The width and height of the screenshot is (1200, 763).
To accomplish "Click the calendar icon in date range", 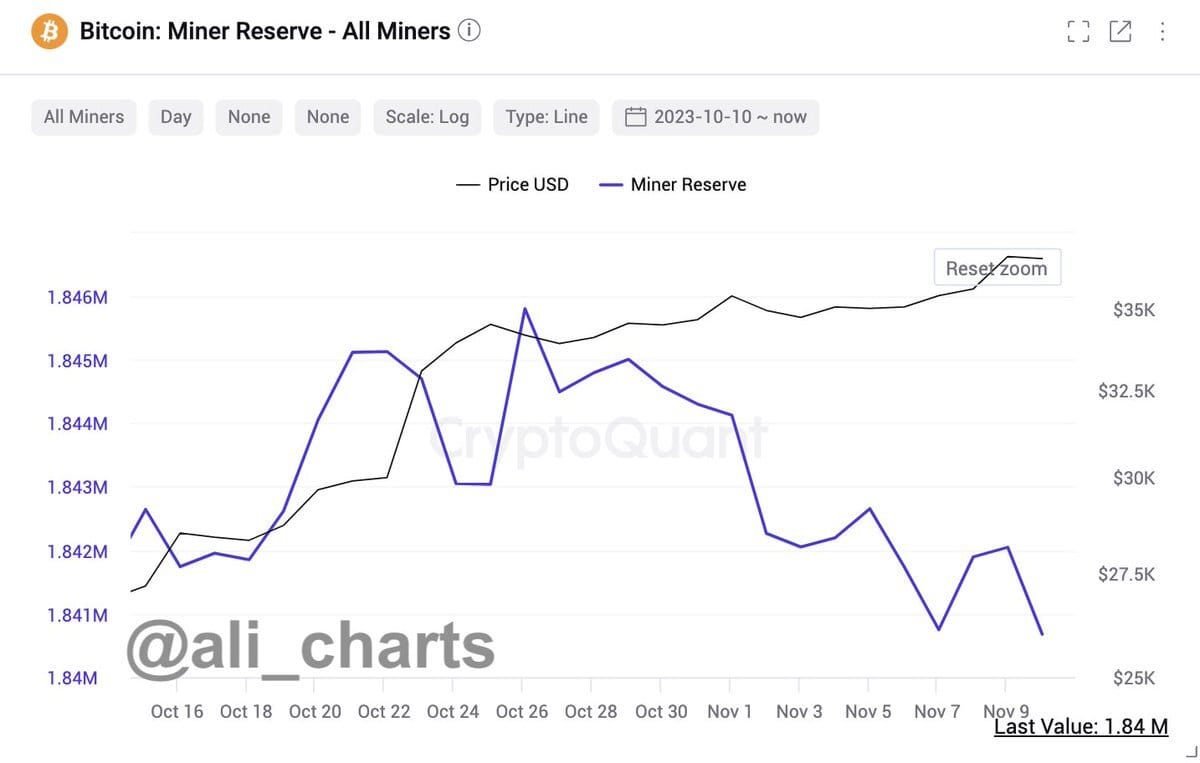I will point(635,117).
